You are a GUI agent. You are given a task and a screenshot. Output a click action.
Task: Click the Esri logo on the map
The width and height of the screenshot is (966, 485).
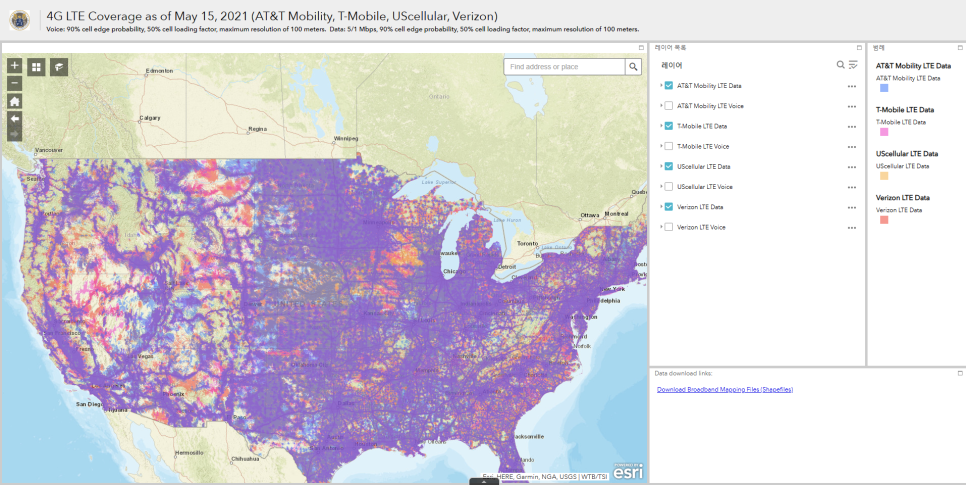click(x=628, y=471)
